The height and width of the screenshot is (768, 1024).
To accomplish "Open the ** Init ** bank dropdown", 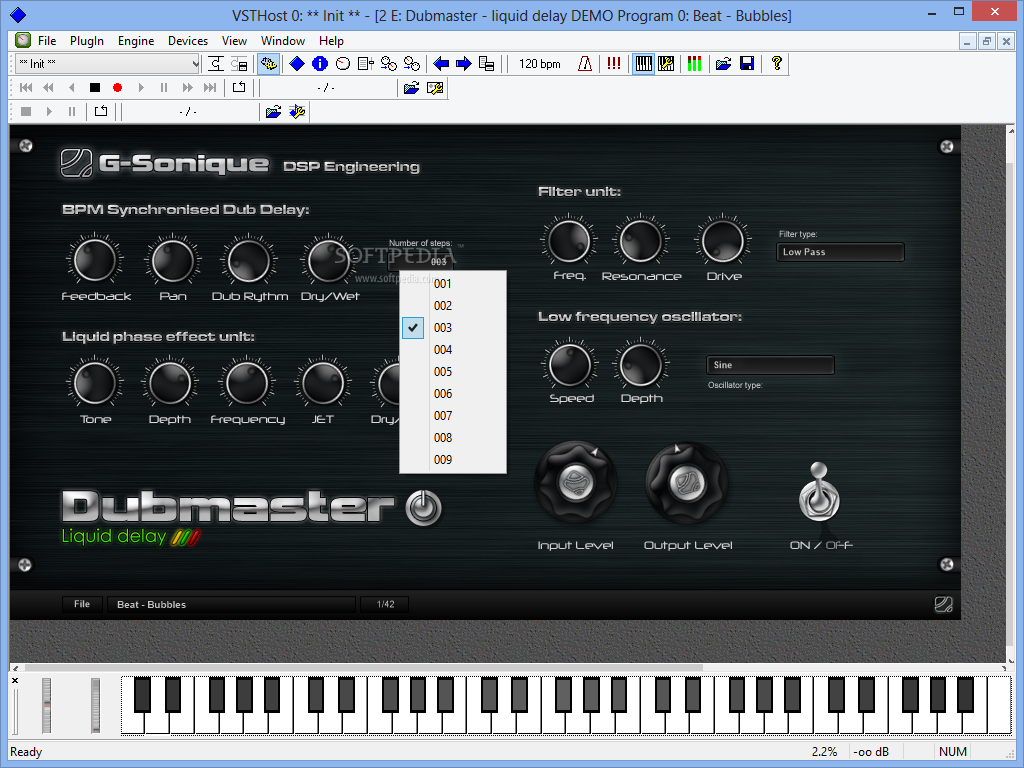I will tap(108, 63).
